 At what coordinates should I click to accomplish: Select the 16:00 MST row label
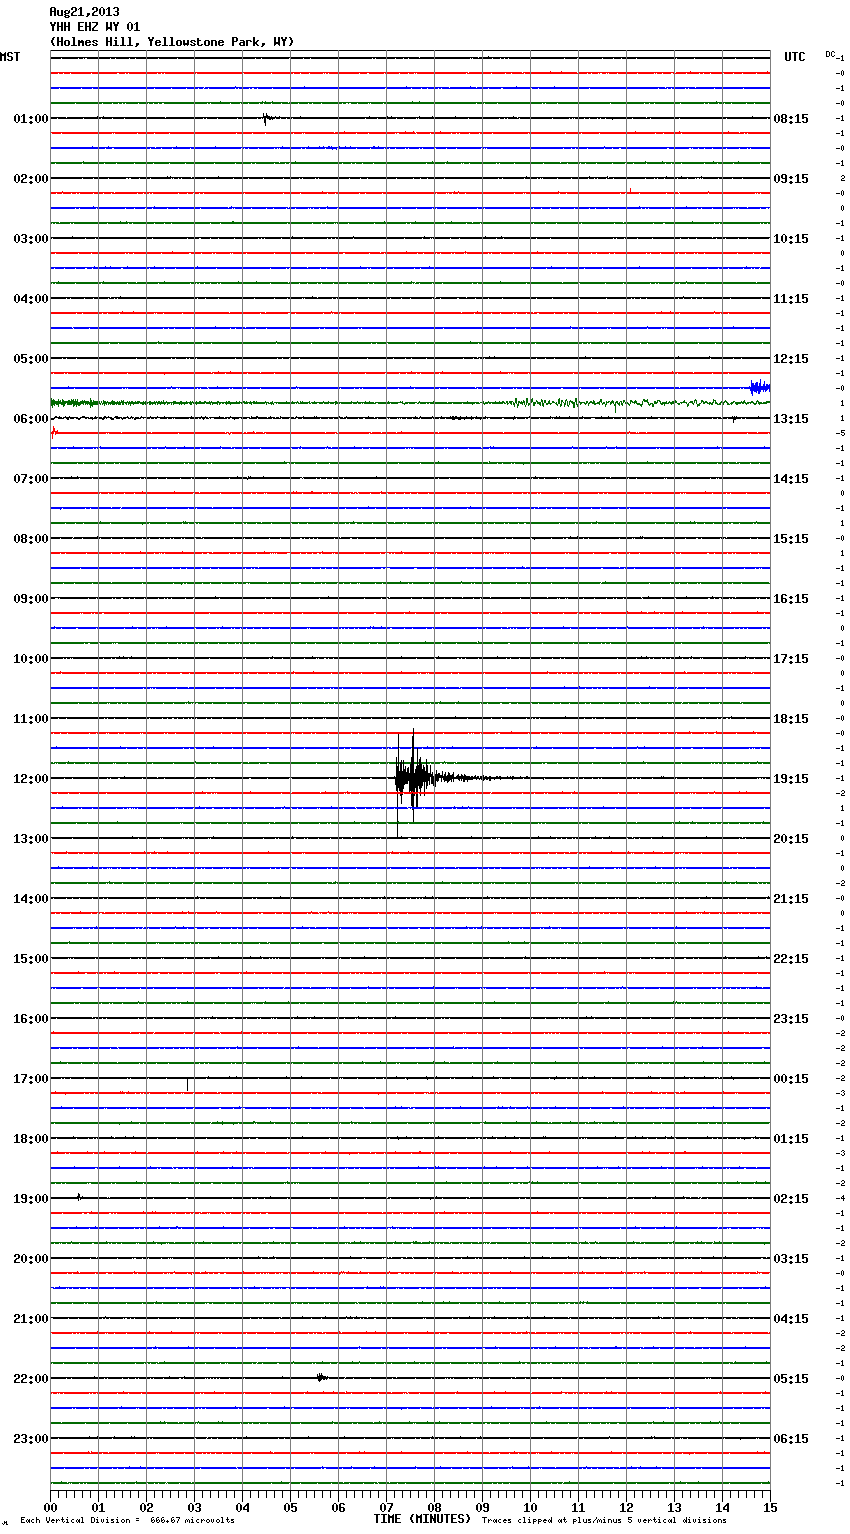(x=30, y=1019)
